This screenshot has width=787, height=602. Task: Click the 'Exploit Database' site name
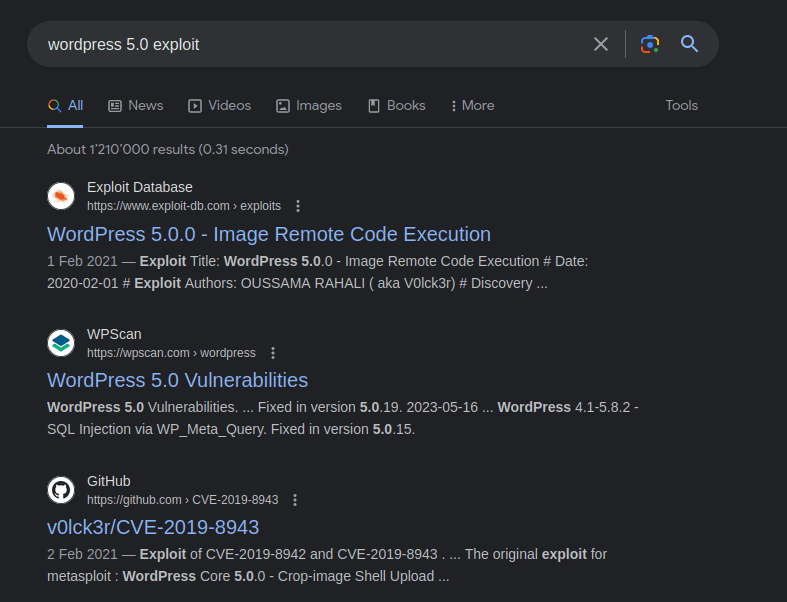click(140, 187)
